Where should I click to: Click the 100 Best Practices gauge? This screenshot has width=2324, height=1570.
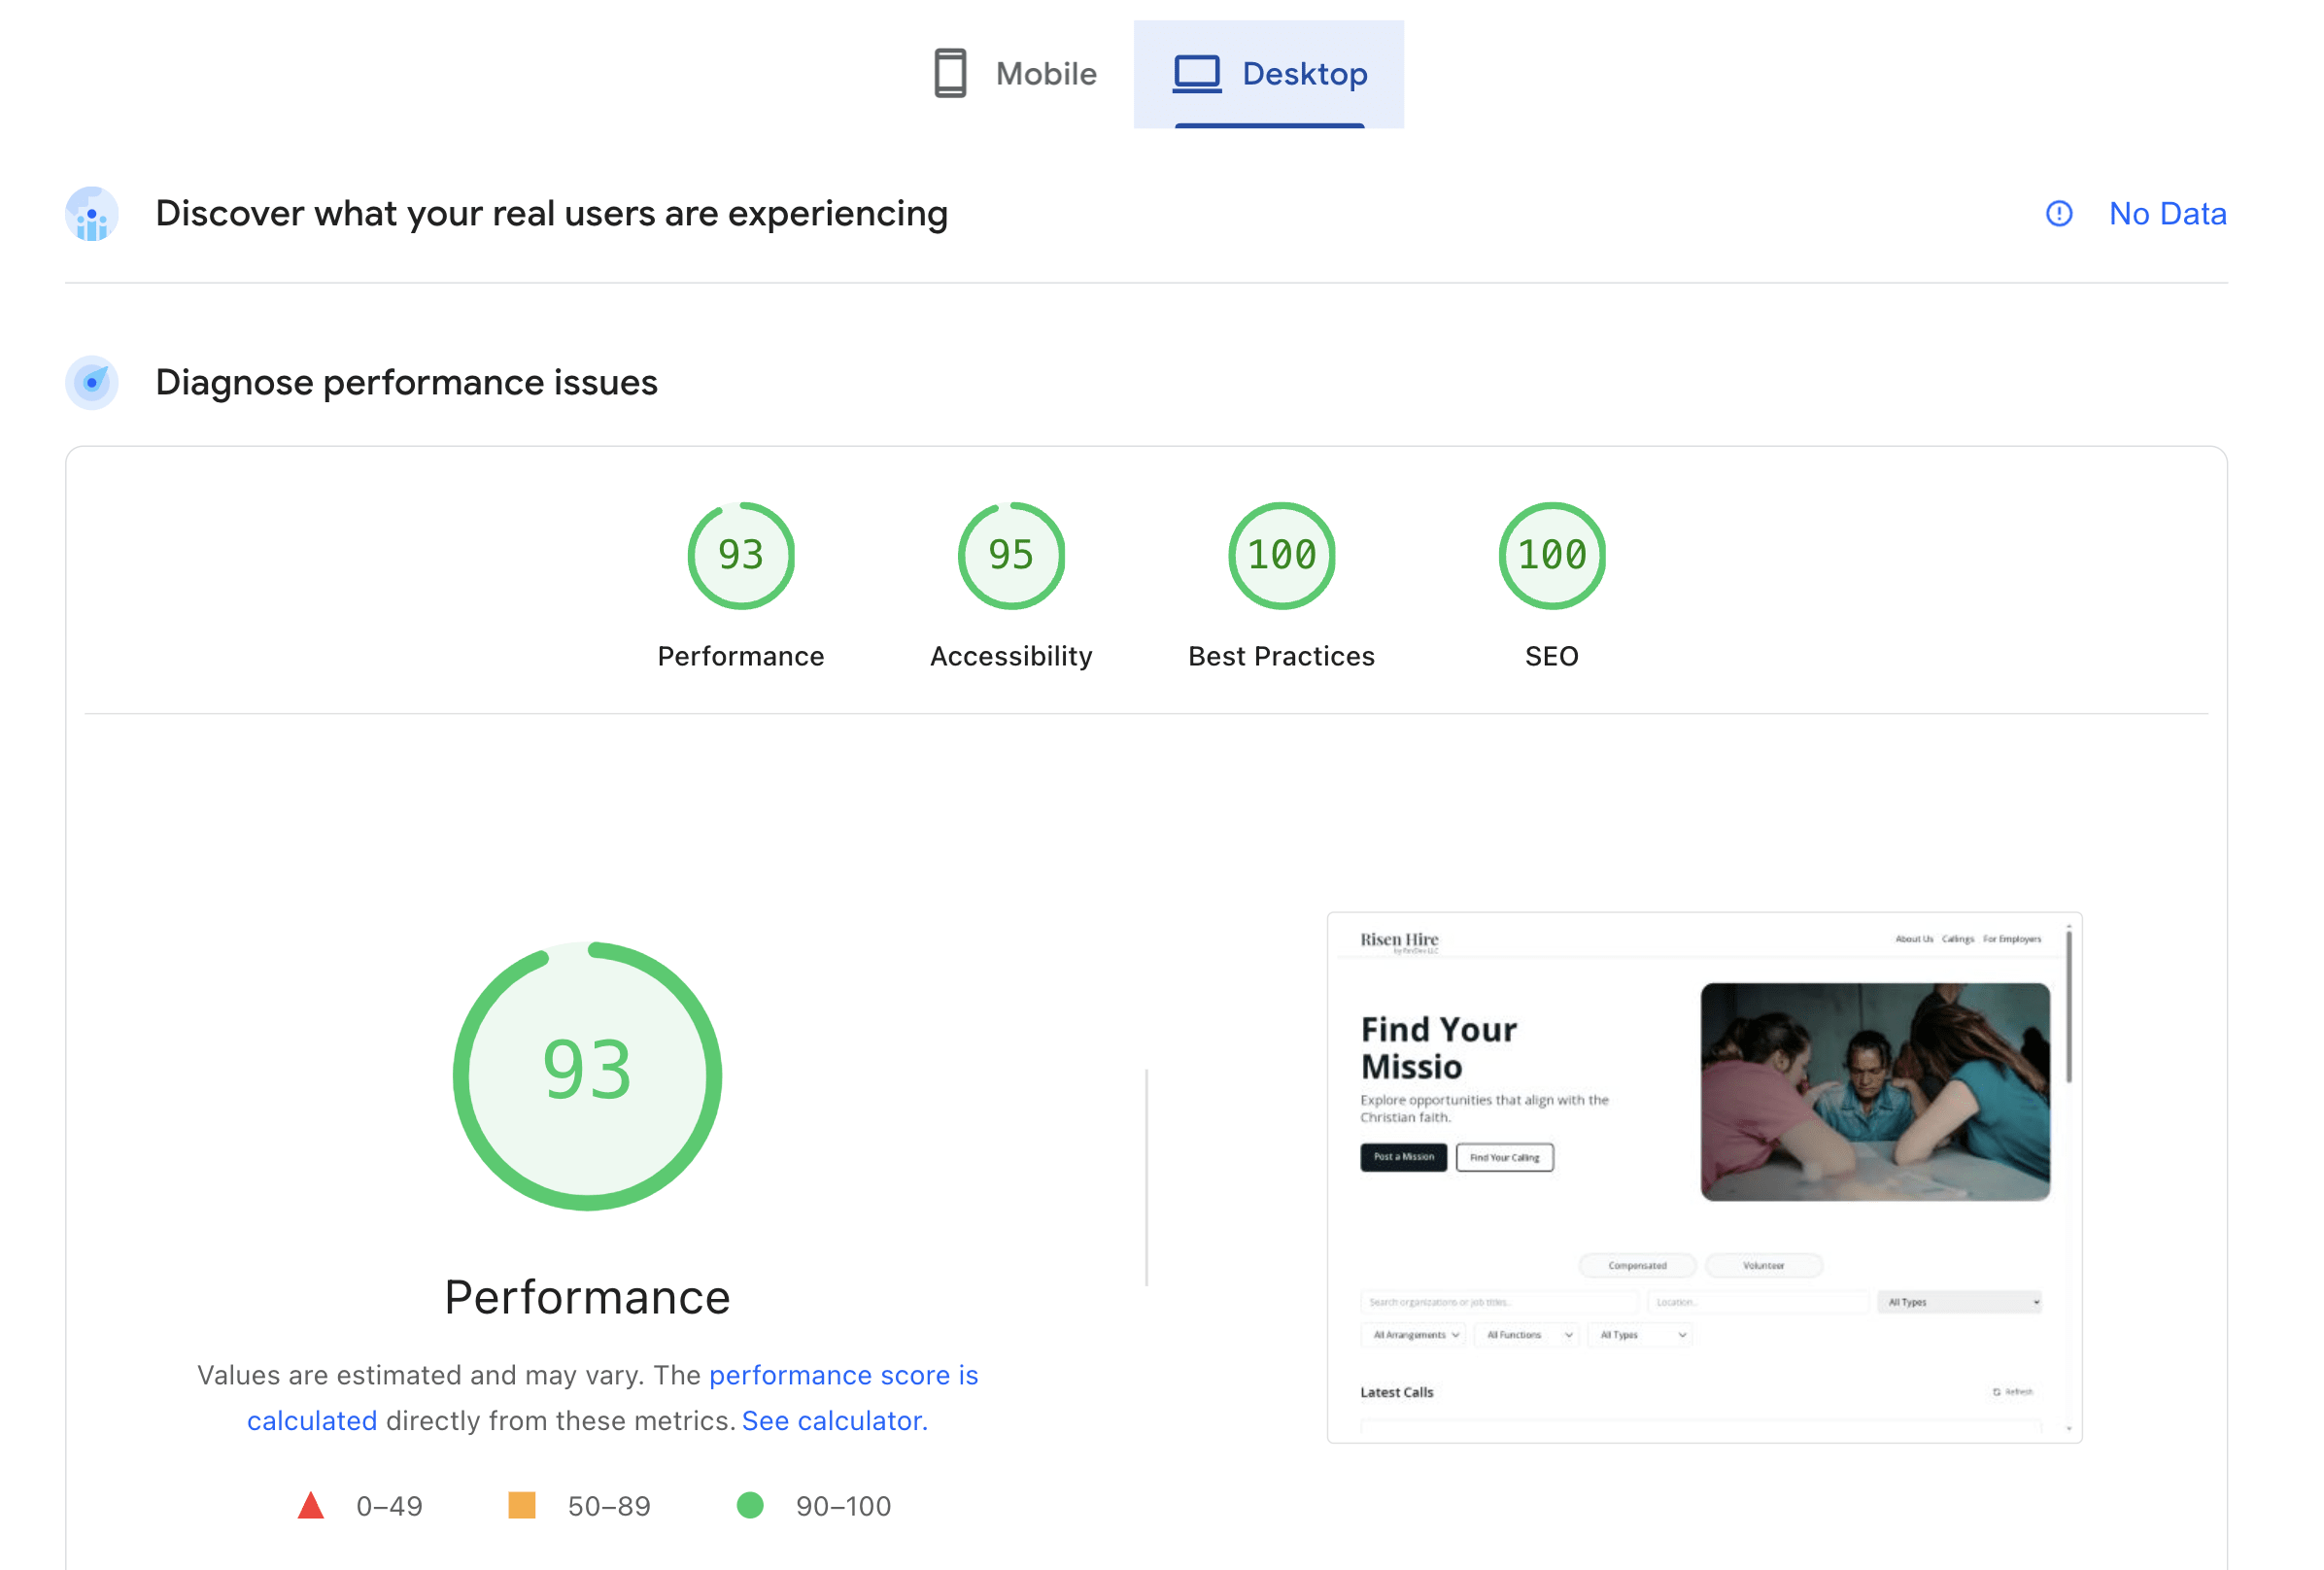[x=1281, y=555]
